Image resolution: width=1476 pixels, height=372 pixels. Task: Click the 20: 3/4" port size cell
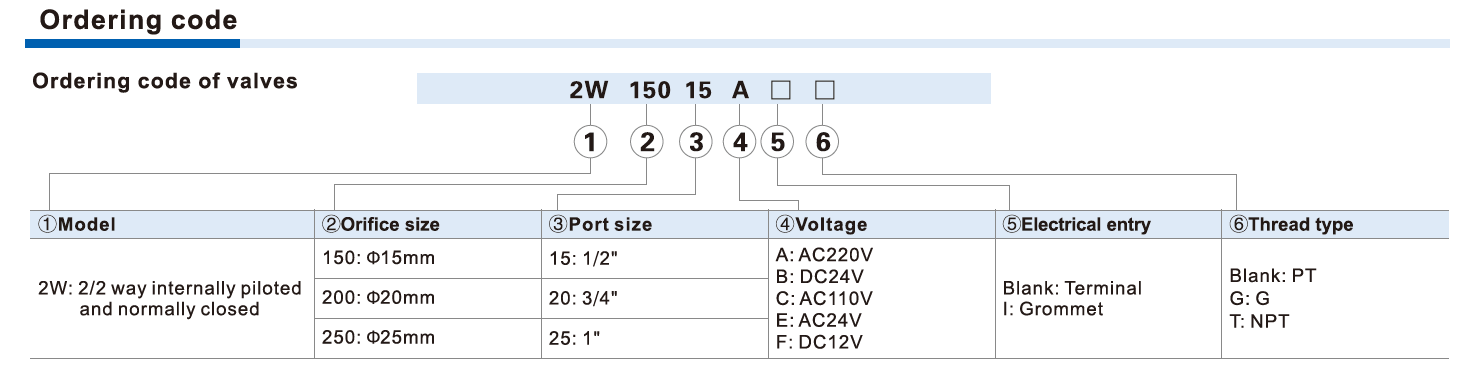click(x=655, y=298)
